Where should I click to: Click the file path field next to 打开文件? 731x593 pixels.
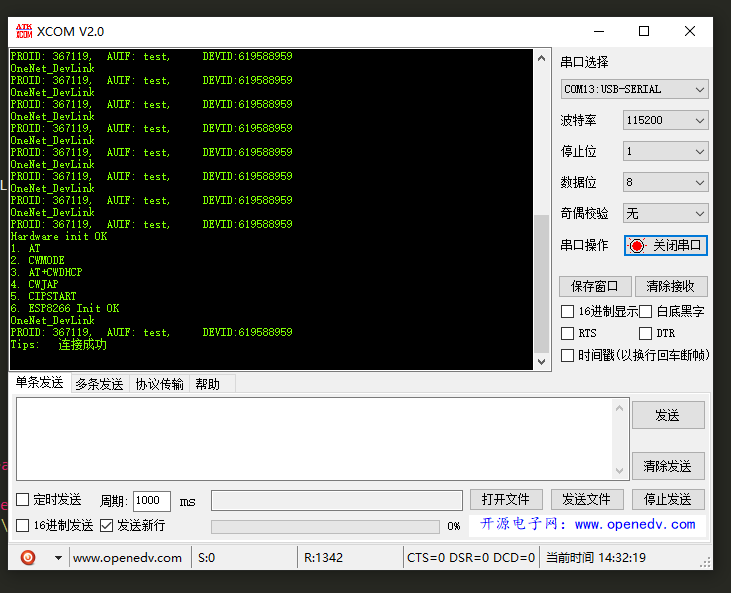[337, 500]
